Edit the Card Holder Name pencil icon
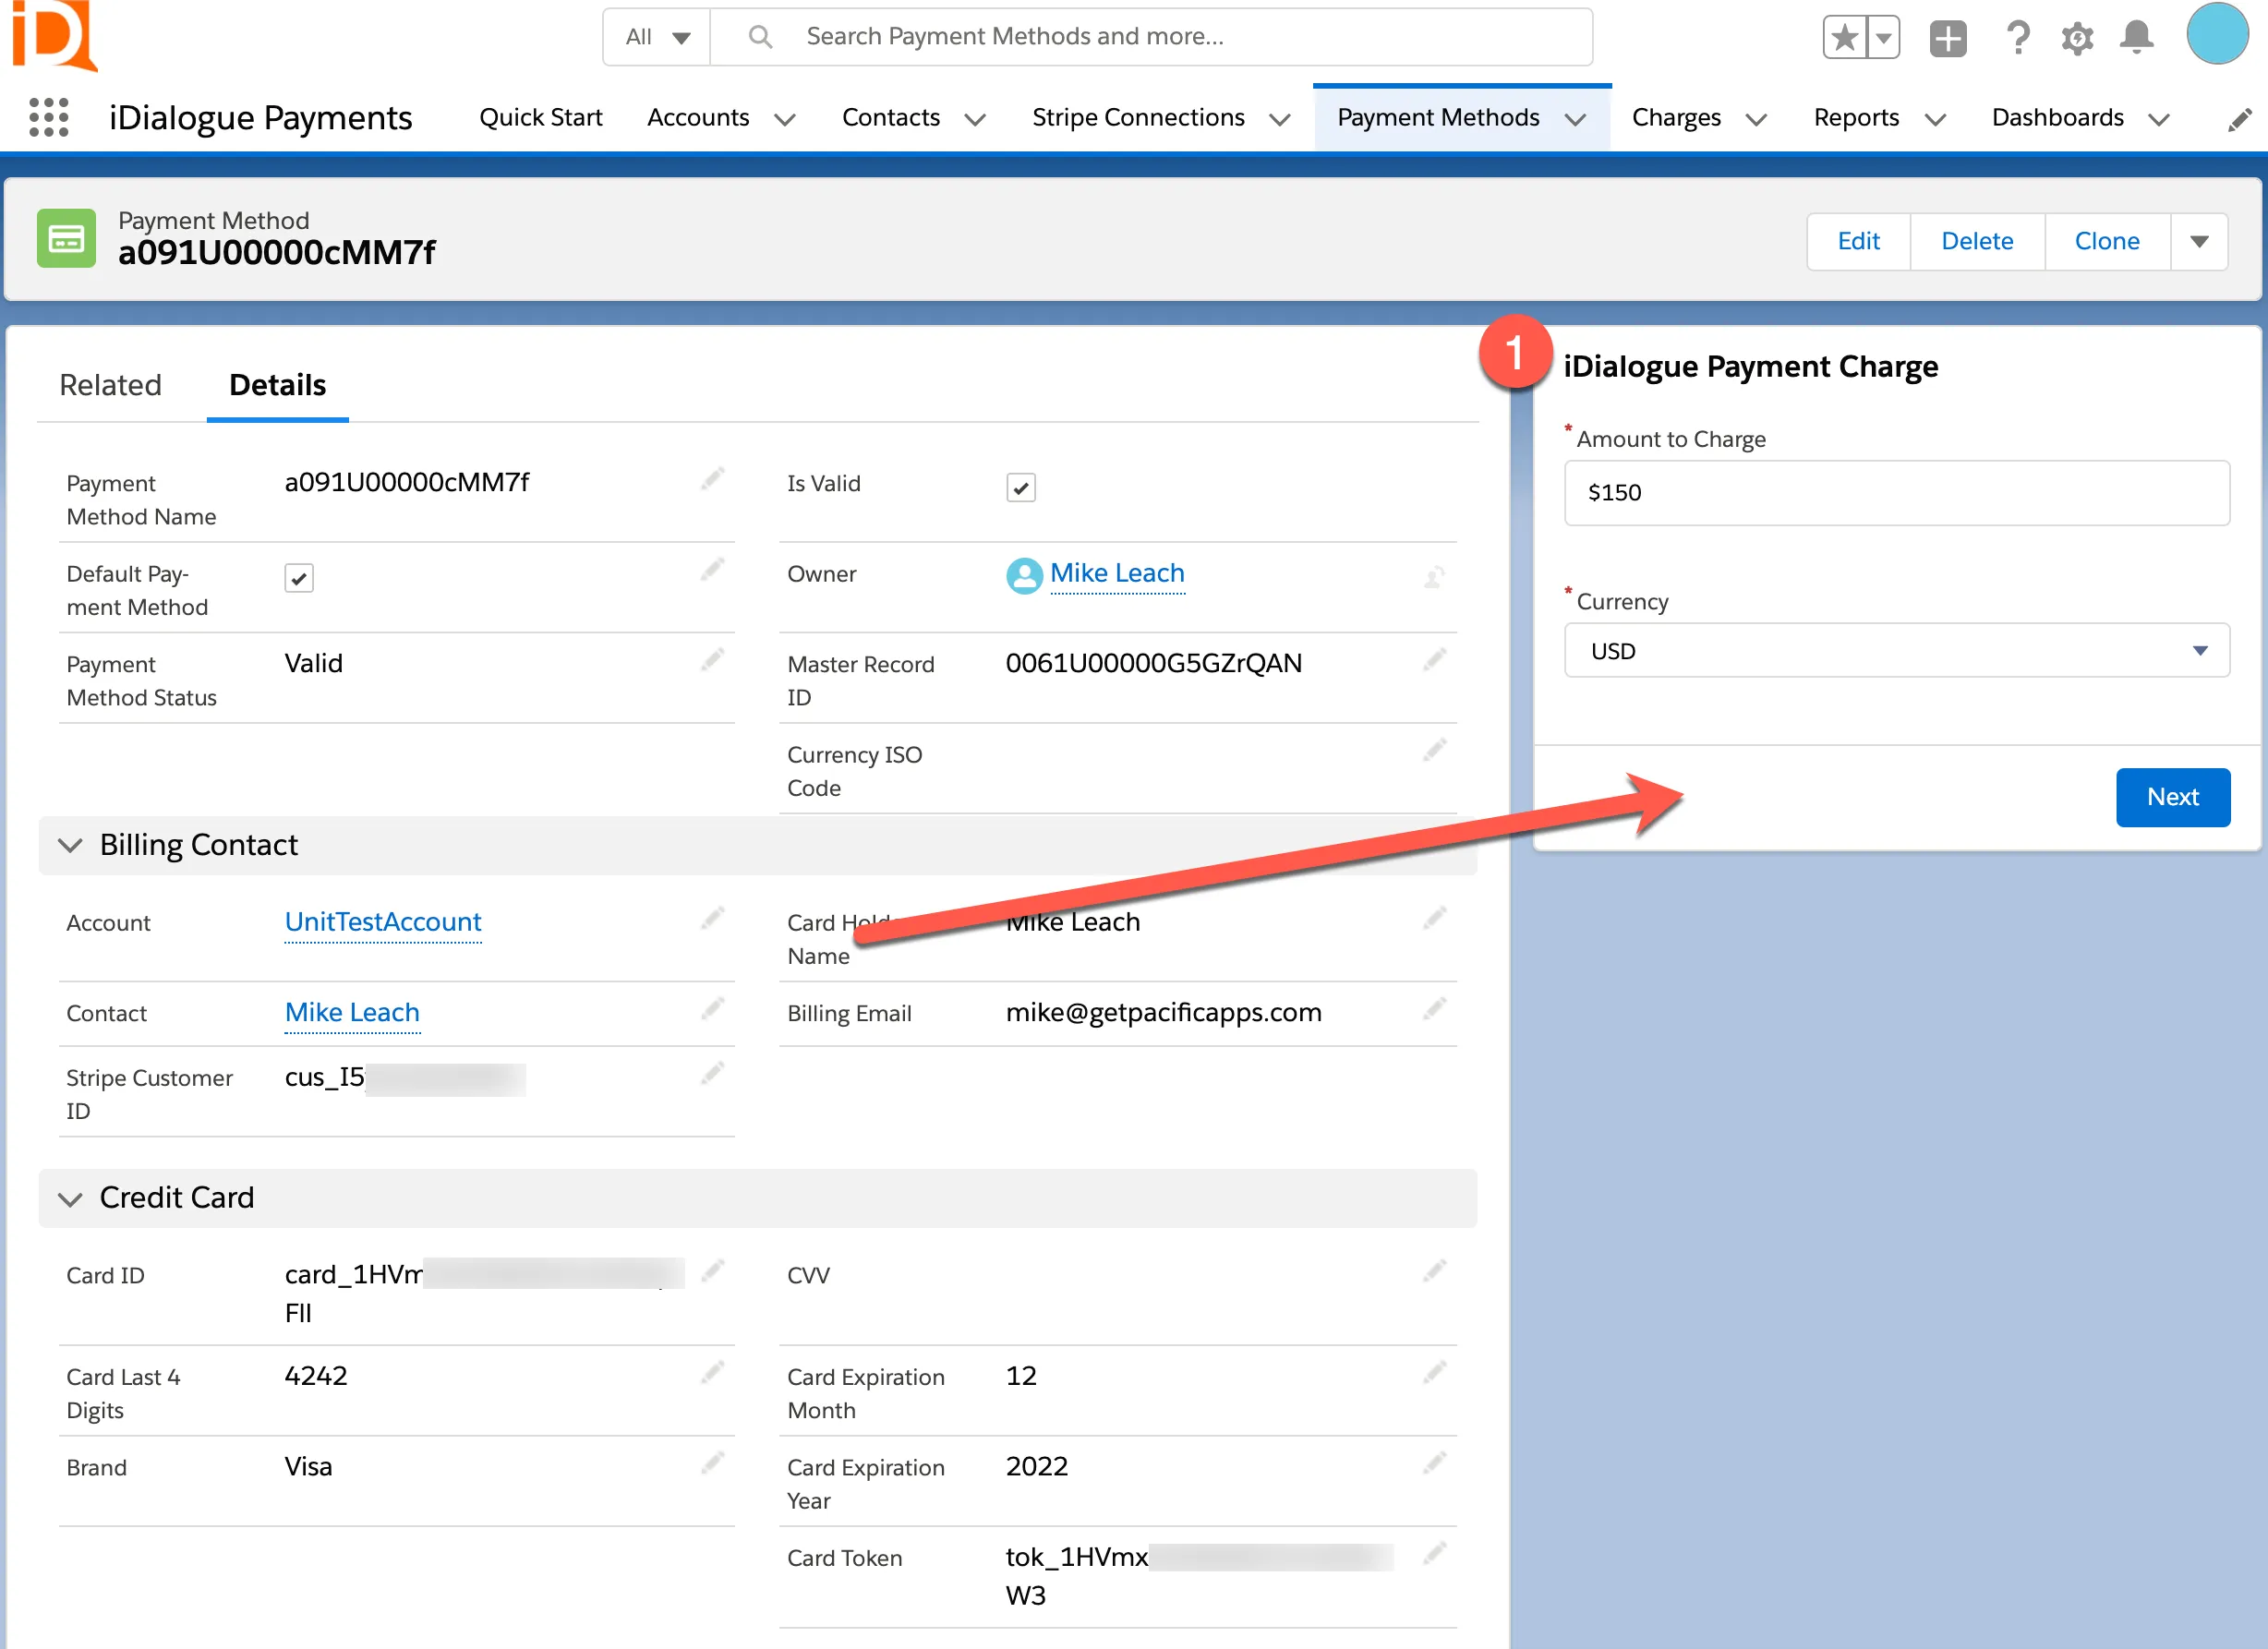2268x1649 pixels. pos(1434,918)
